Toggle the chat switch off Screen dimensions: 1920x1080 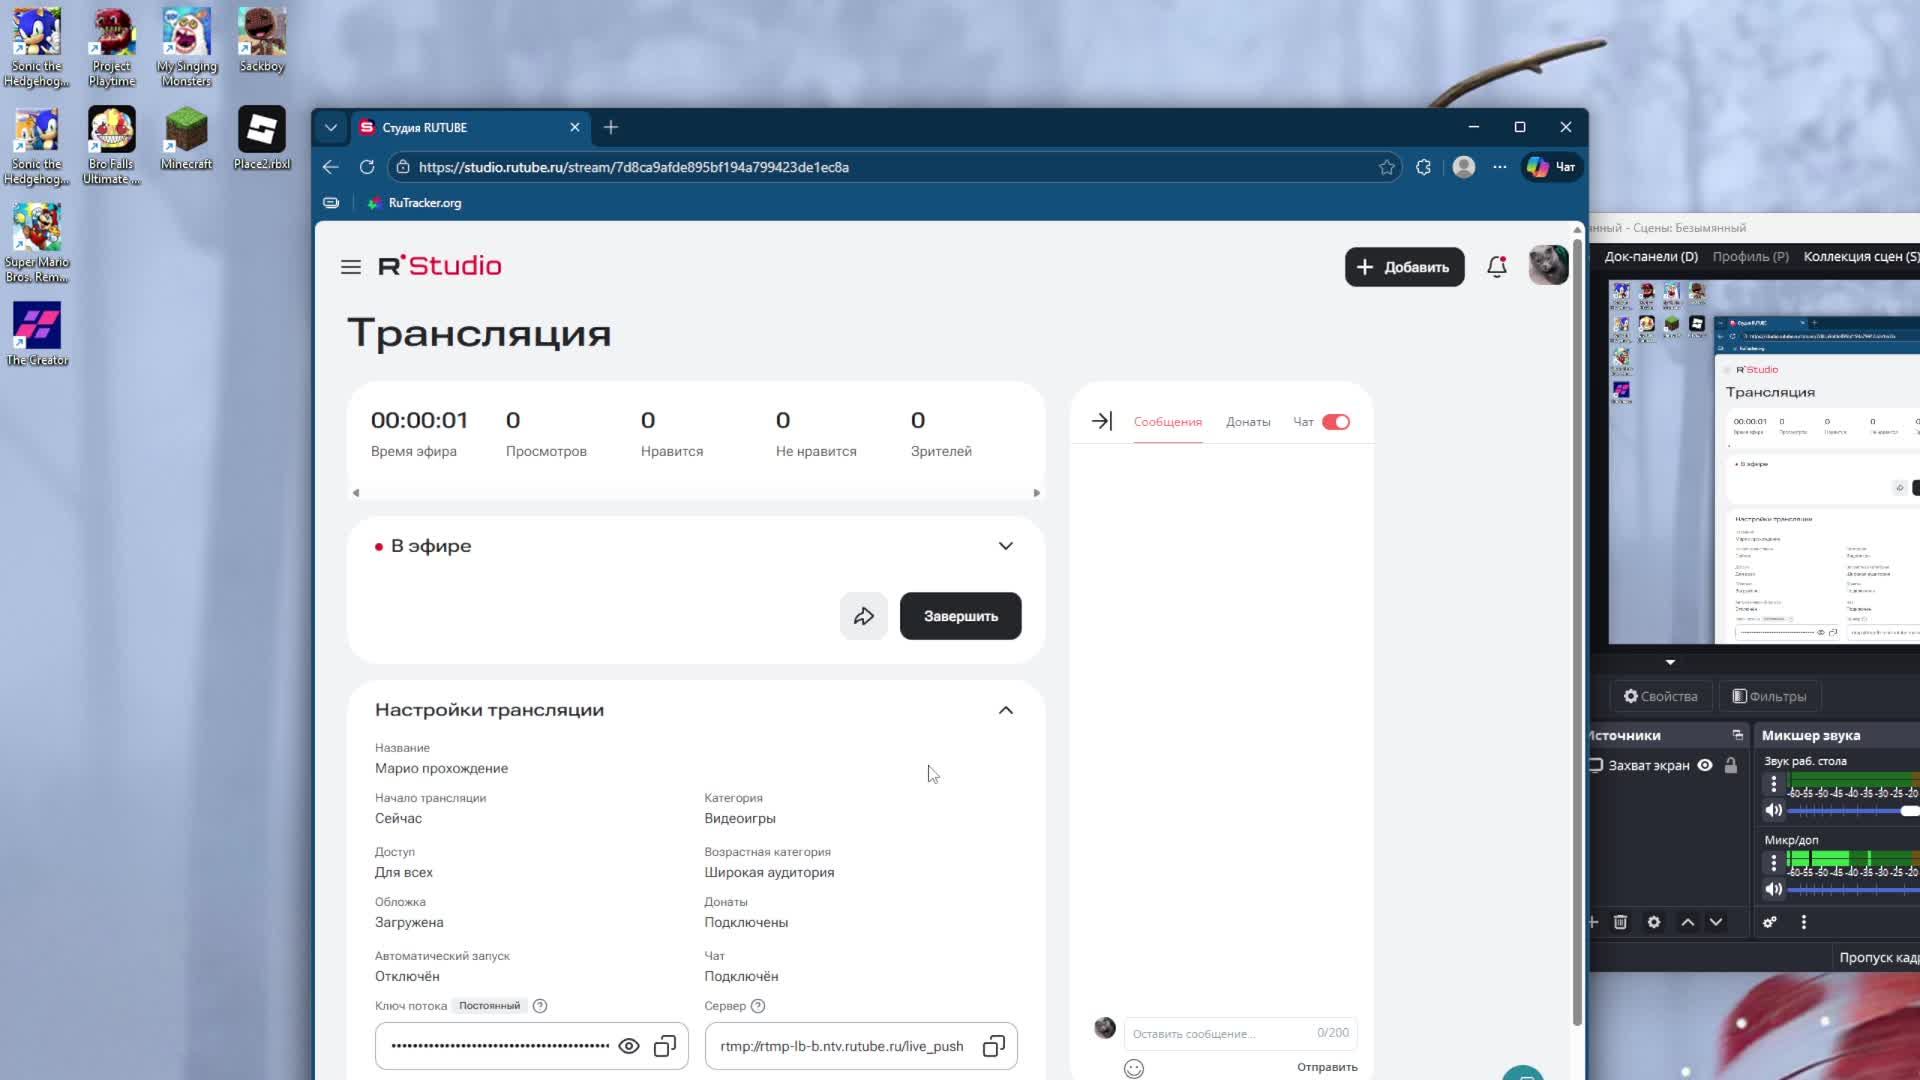click(1336, 422)
